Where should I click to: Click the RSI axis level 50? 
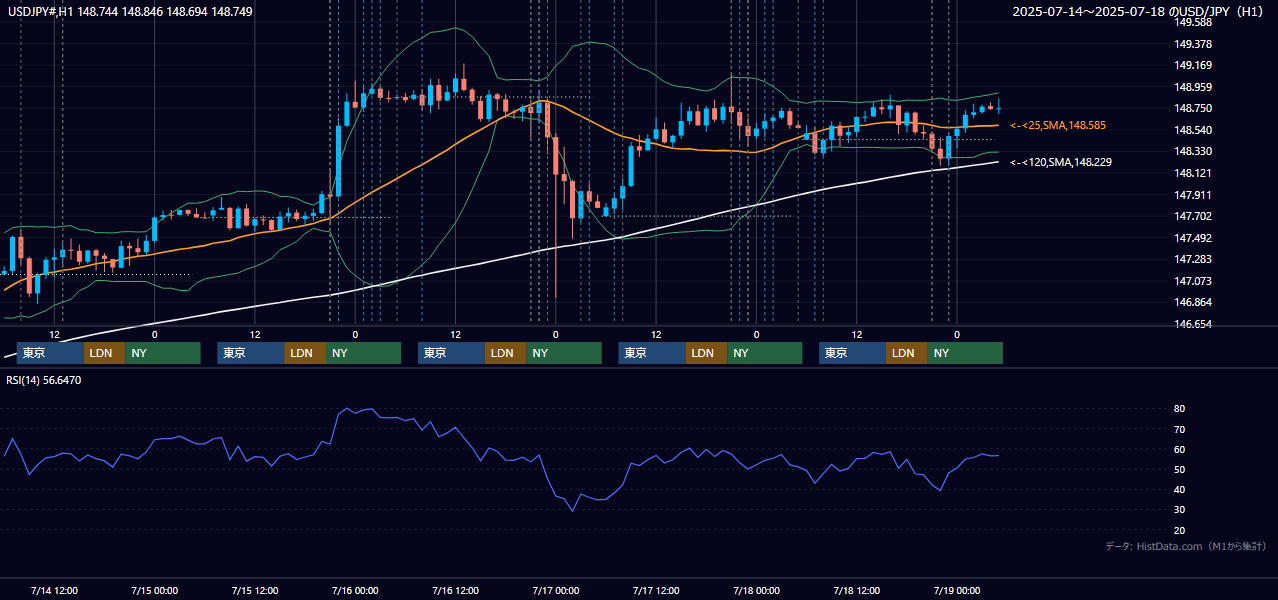click(1180, 469)
